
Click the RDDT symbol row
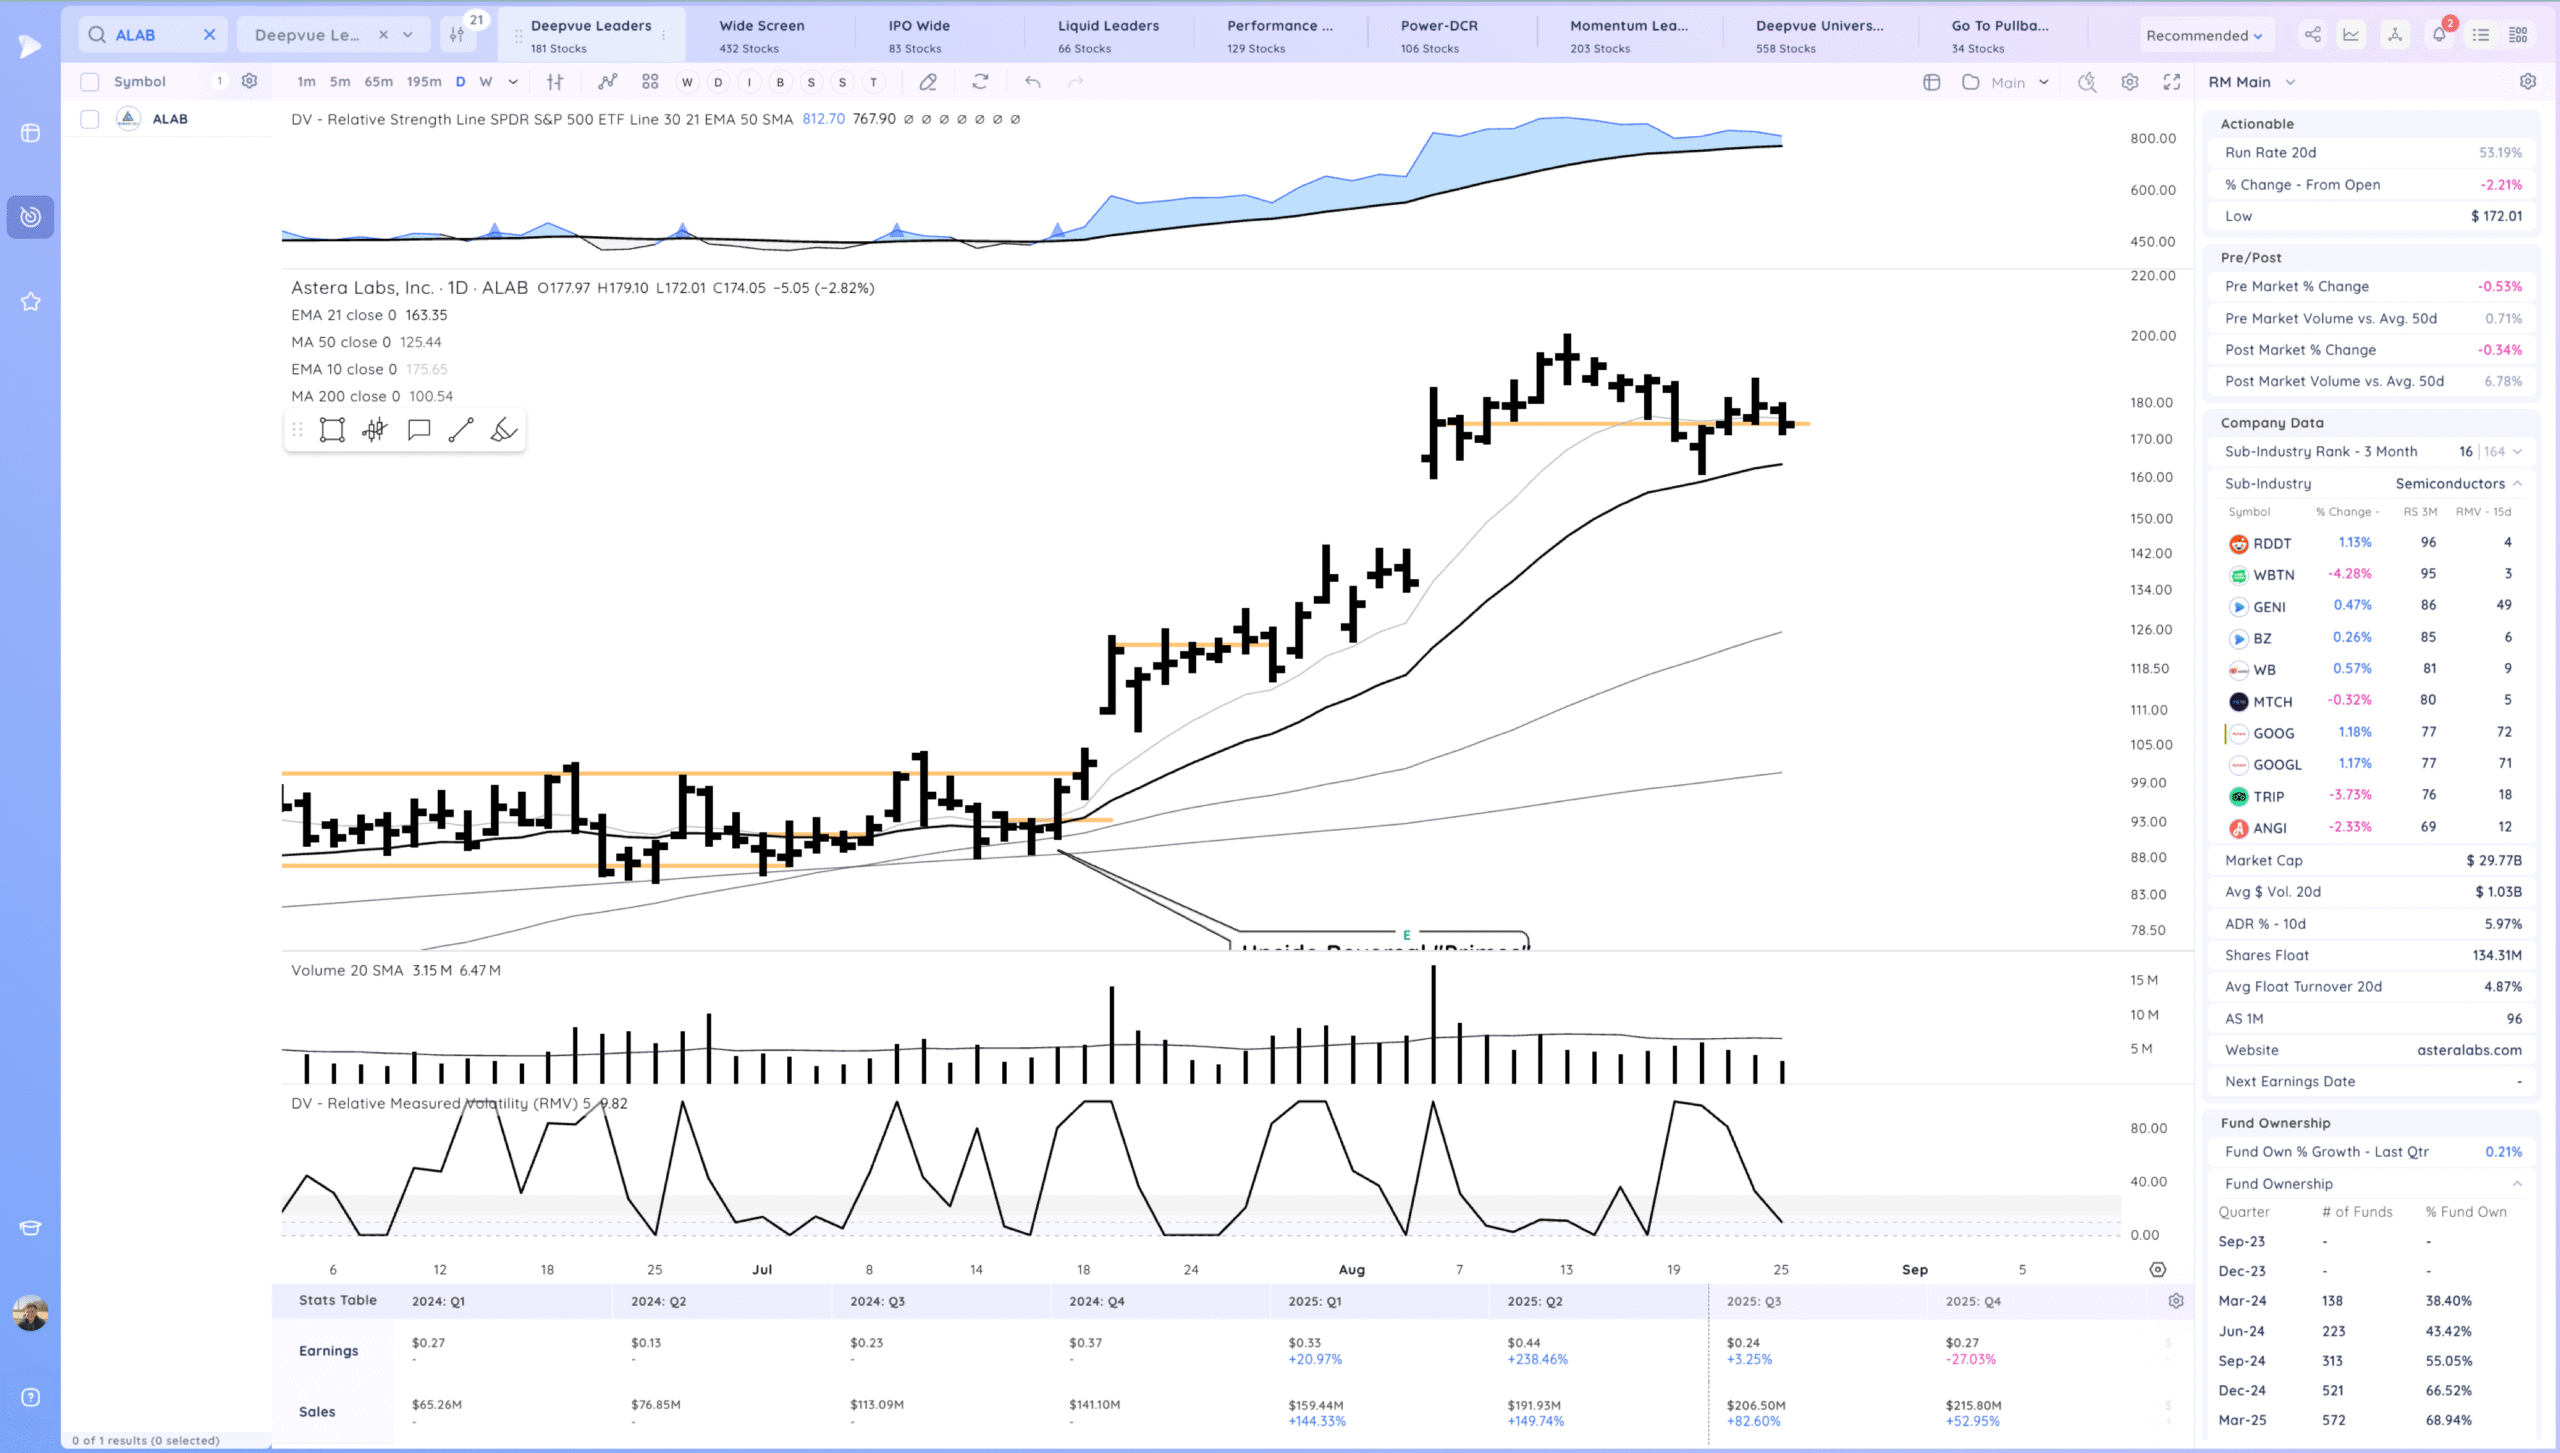coord(2372,543)
